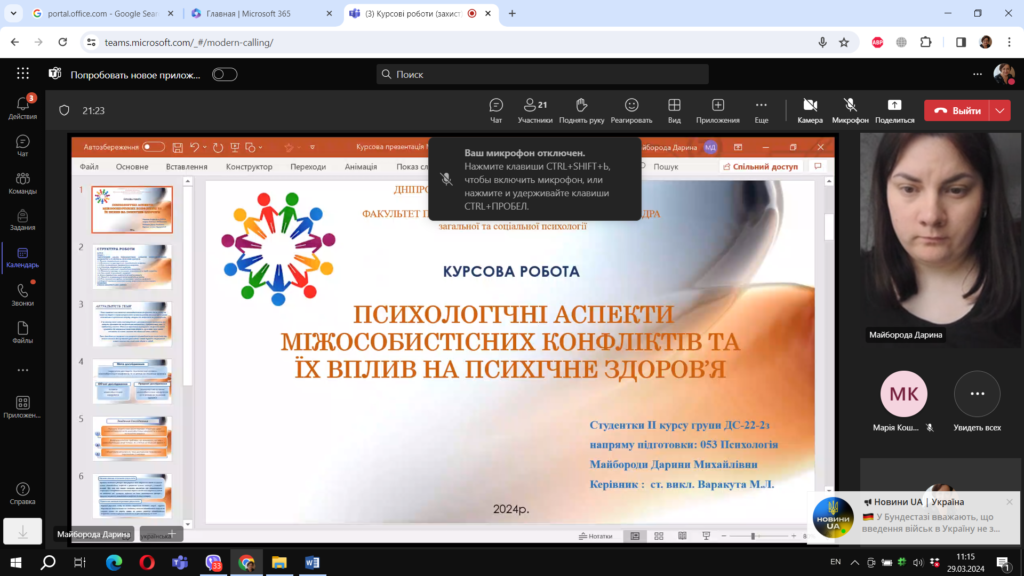The height and width of the screenshot is (576, 1024).
Task: Open Activity feed in Teams sidebar
Action: [22, 108]
